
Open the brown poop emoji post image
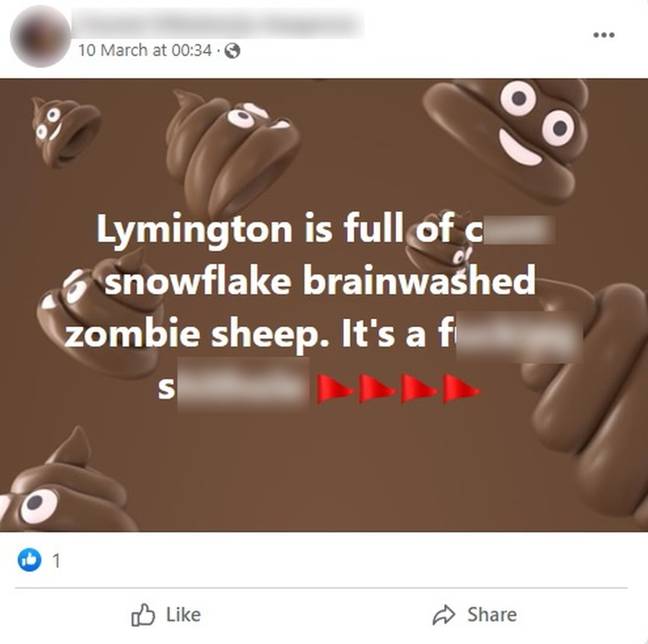(x=324, y=305)
